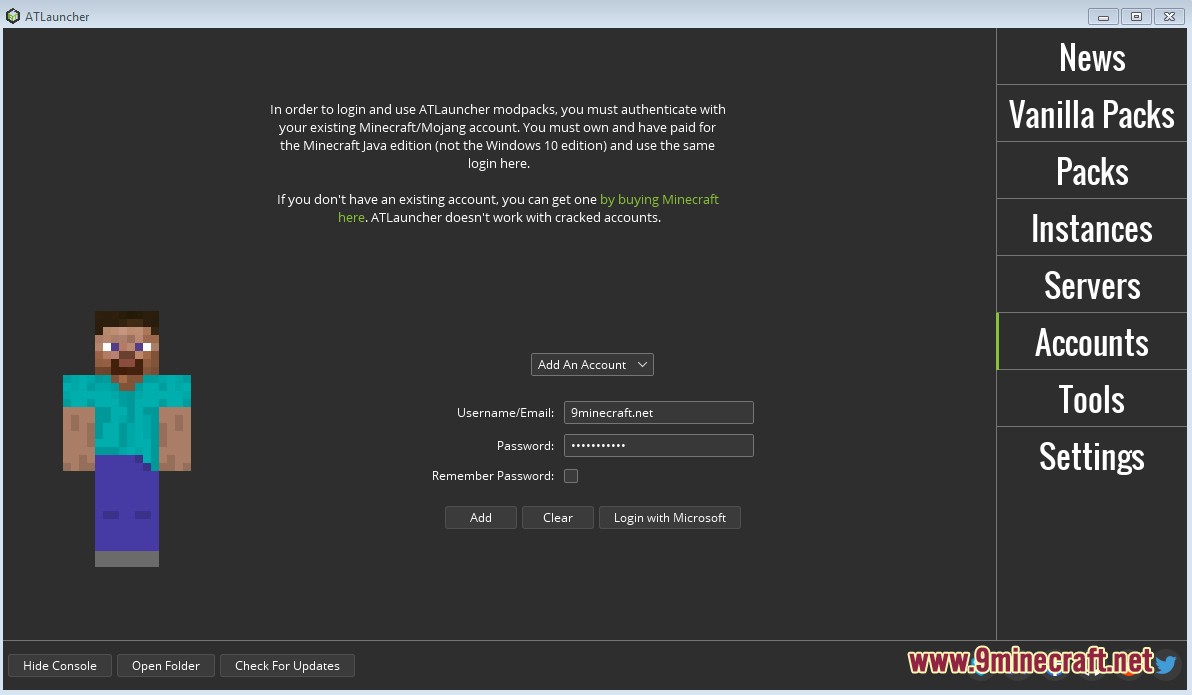Viewport: 1192px width, 695px height.
Task: Click the Username/Email input field
Action: click(658, 413)
